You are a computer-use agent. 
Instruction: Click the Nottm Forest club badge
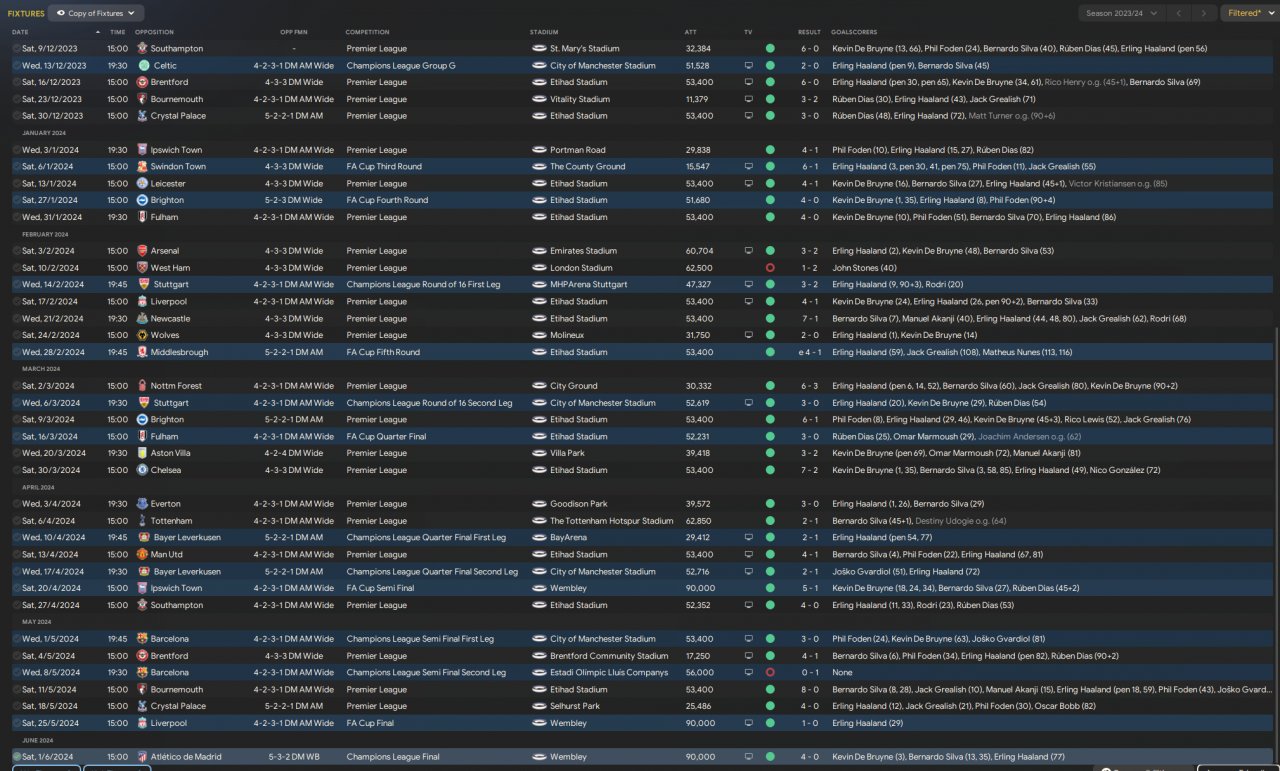[143, 386]
